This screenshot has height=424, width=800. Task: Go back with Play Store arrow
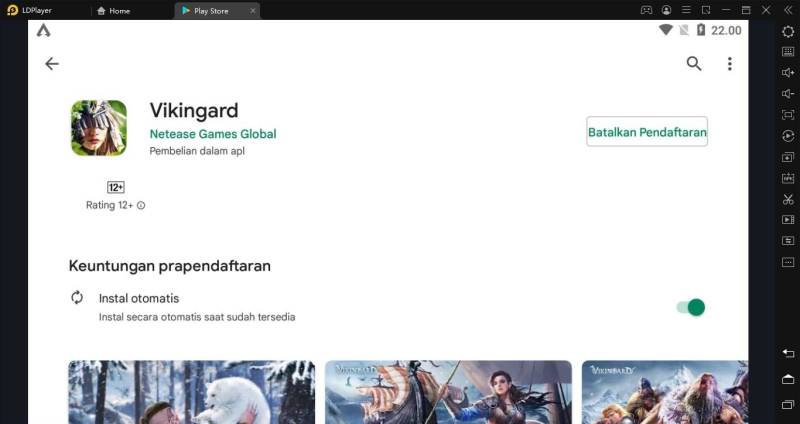pyautogui.click(x=52, y=64)
